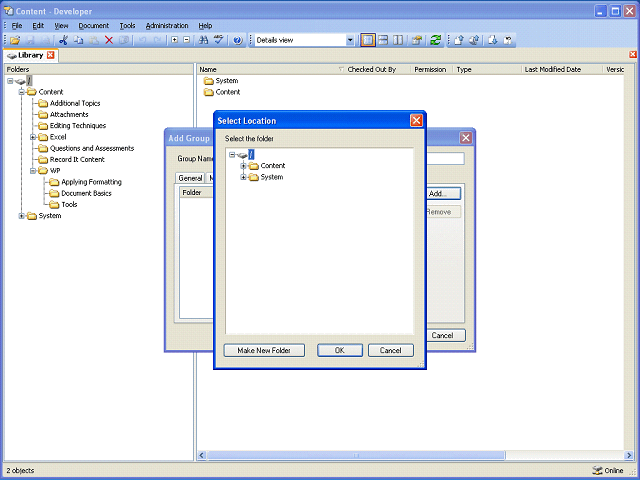Click the red Delete X icon
640x480 pixels.
[x=109, y=40]
